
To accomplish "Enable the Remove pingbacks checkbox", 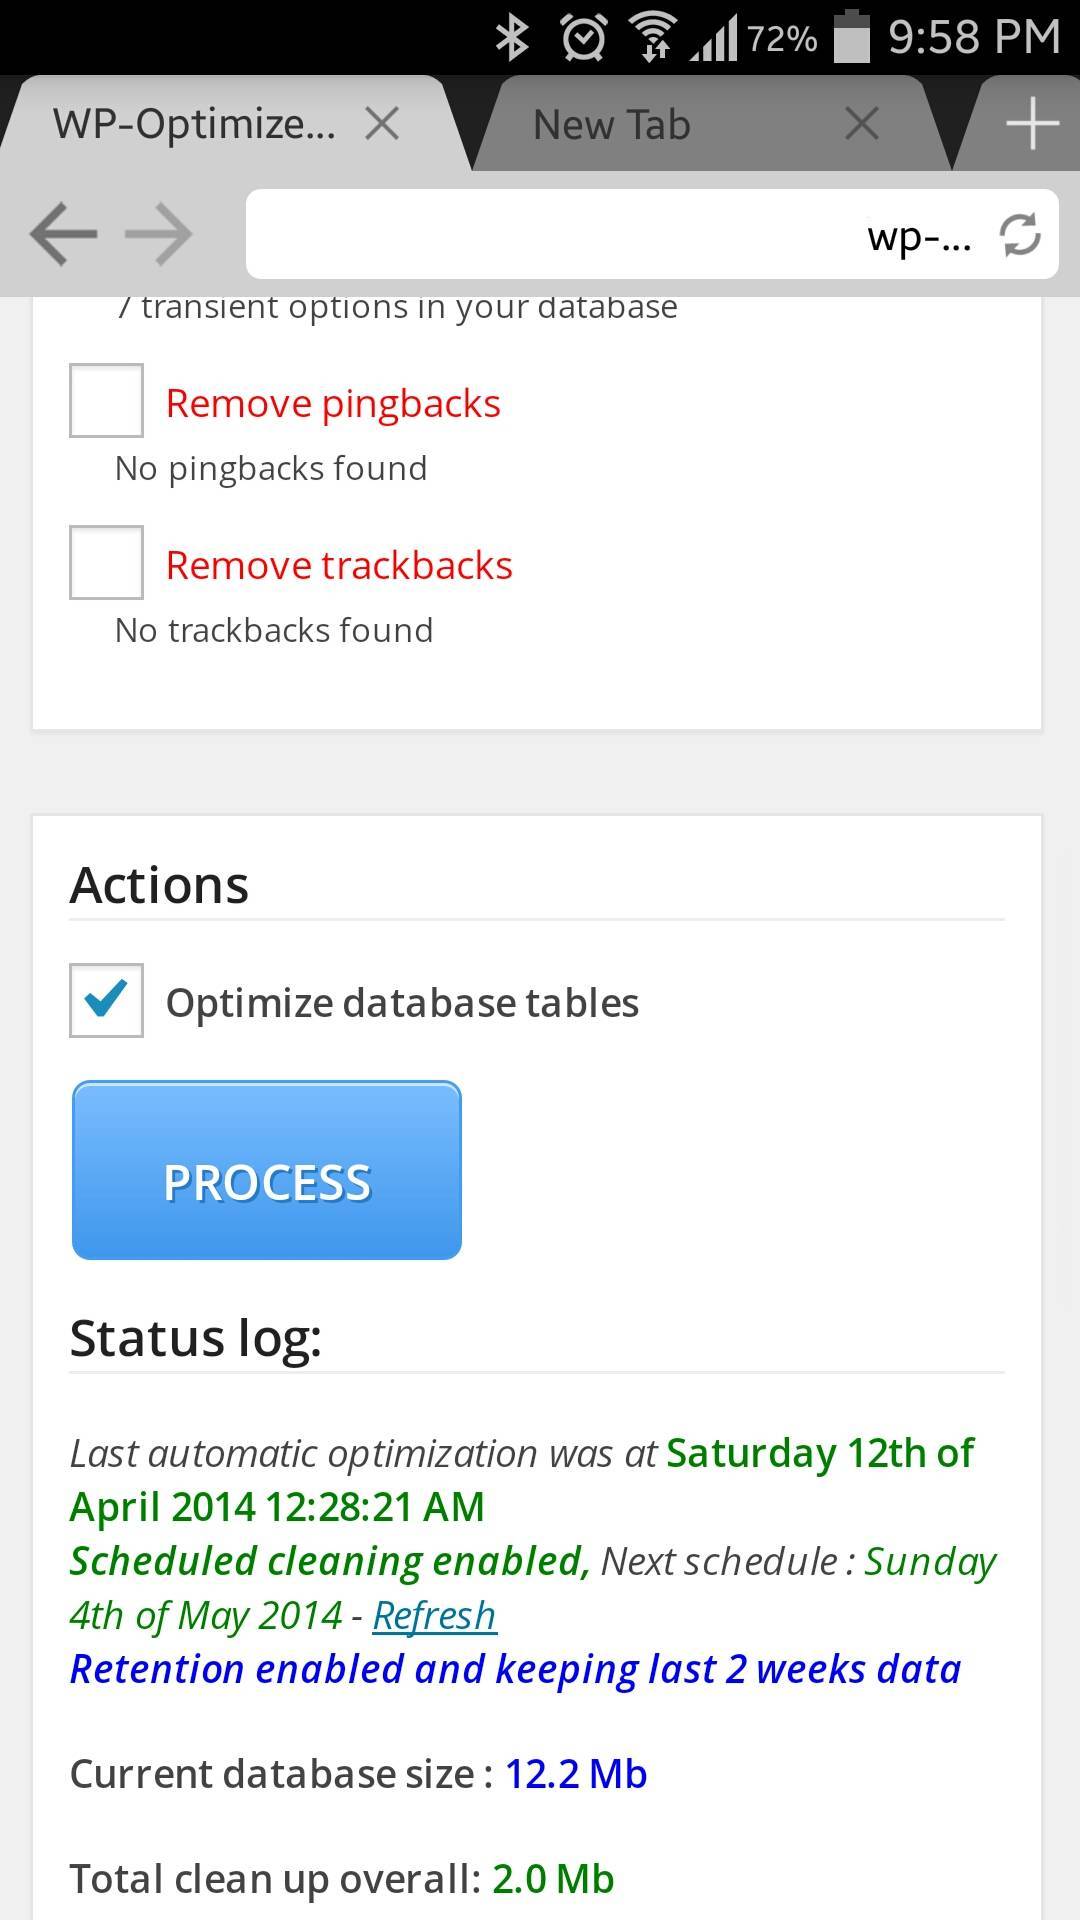I will 106,401.
